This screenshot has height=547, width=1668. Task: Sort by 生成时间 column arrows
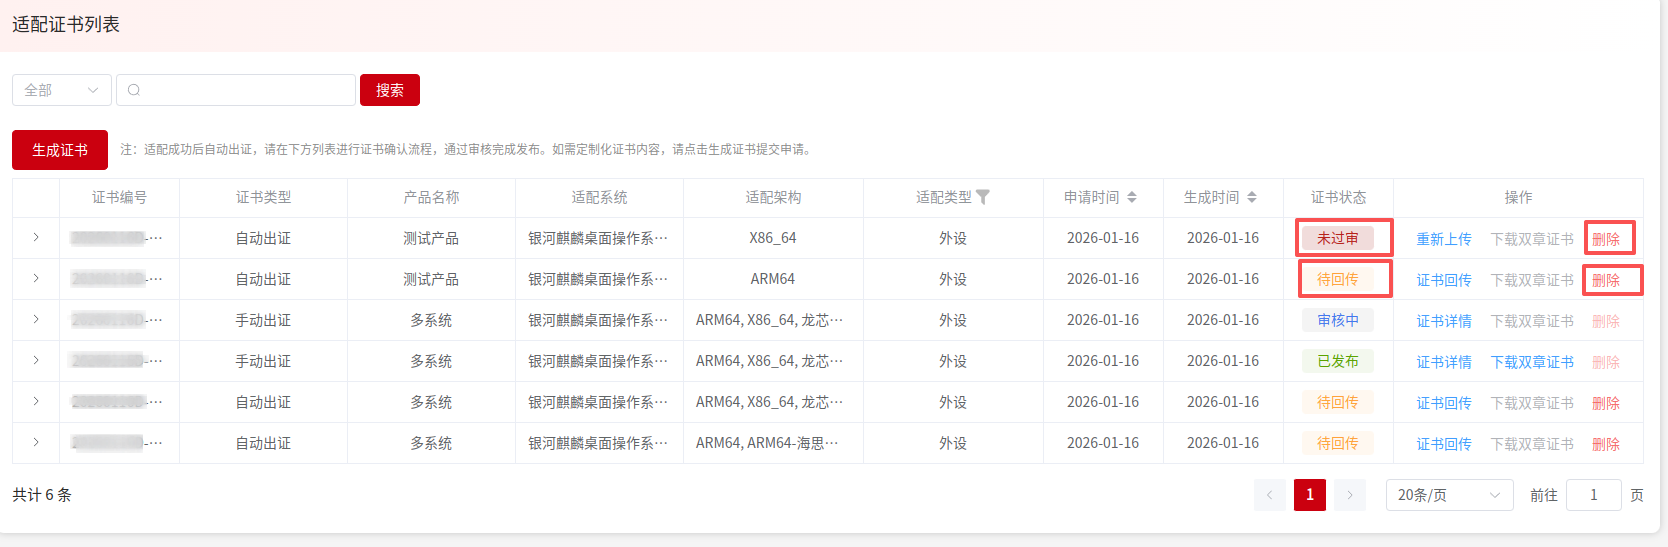click(x=1251, y=197)
